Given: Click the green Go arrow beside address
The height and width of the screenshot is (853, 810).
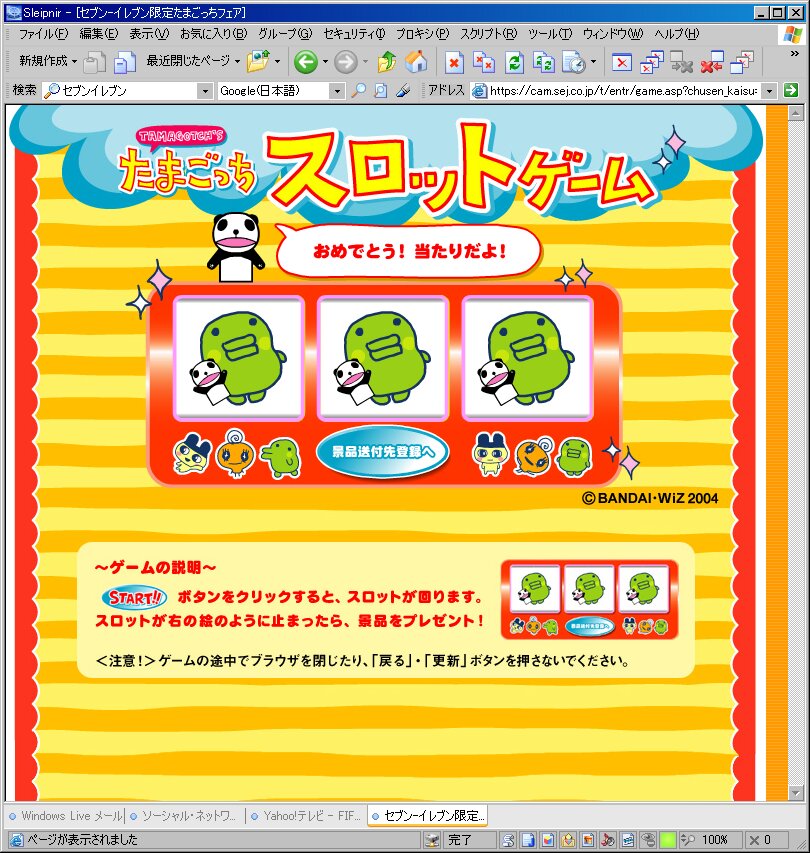Looking at the screenshot, I should click(x=791, y=90).
